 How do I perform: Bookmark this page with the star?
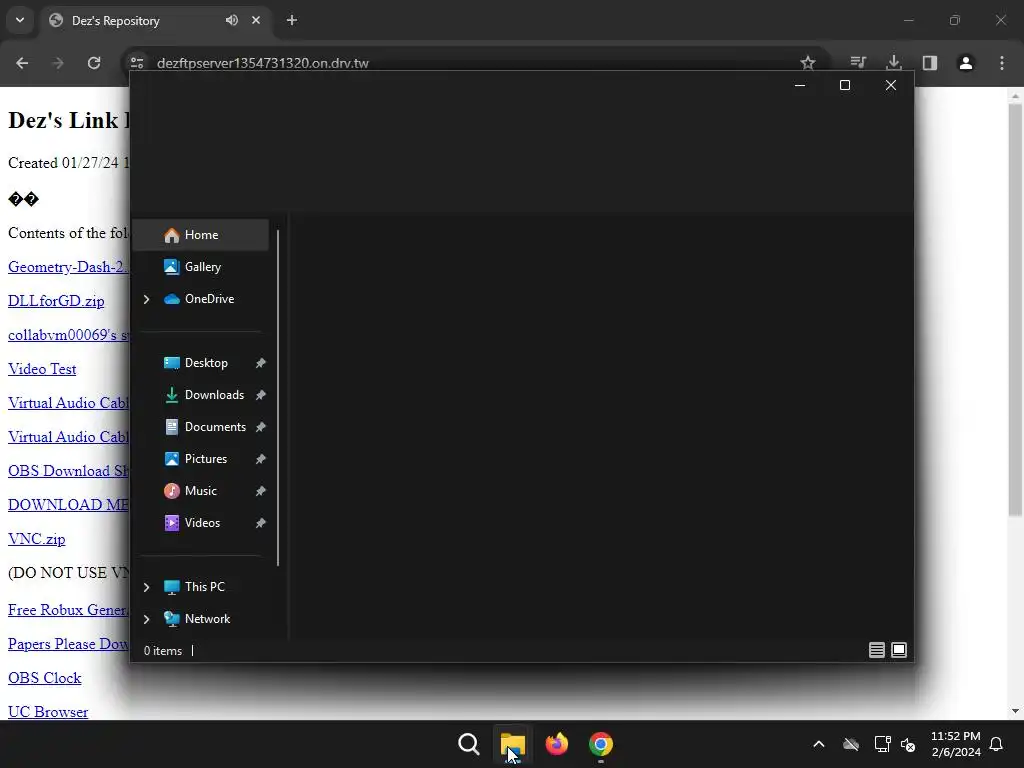808,63
